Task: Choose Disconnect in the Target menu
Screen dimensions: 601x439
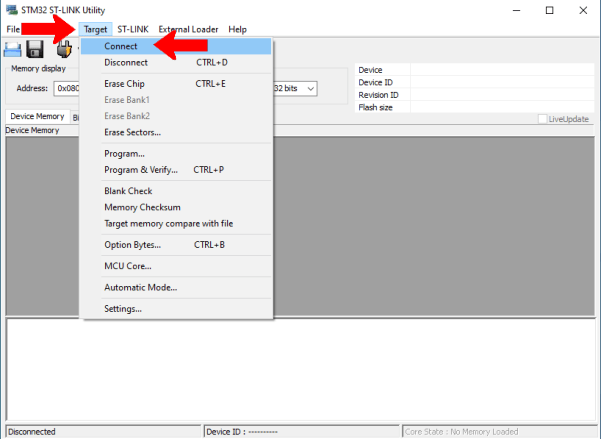Action: click(125, 62)
